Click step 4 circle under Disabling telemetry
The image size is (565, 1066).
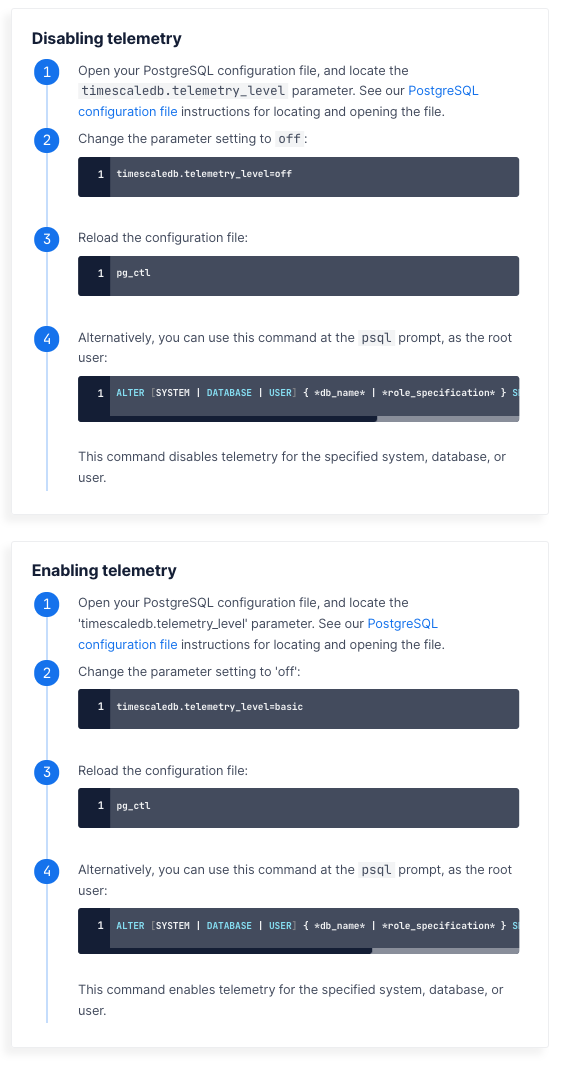(46, 339)
